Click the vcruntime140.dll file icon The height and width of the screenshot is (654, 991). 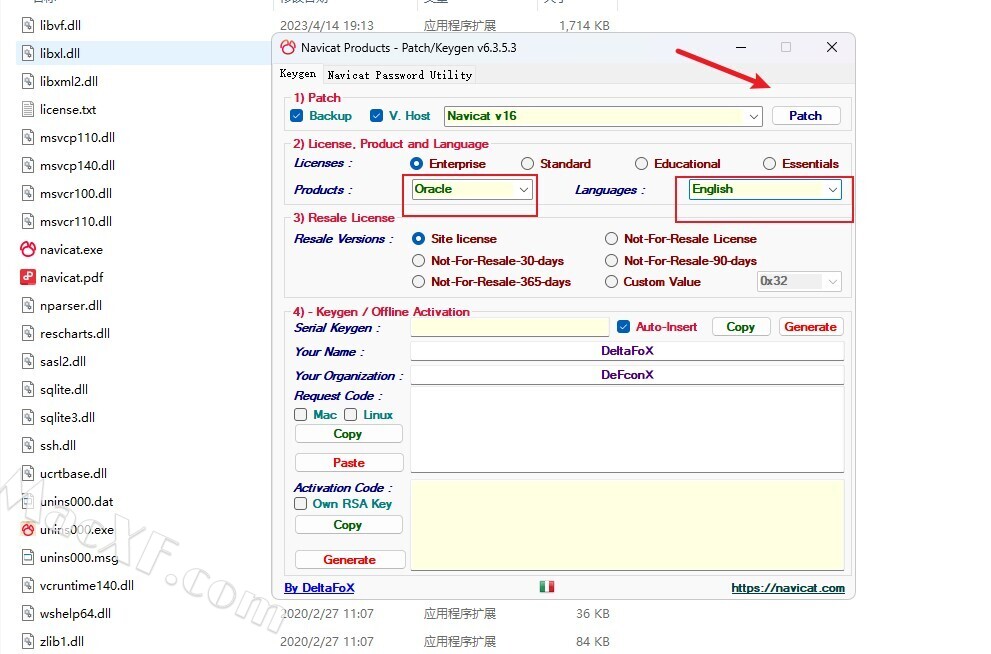(x=28, y=585)
